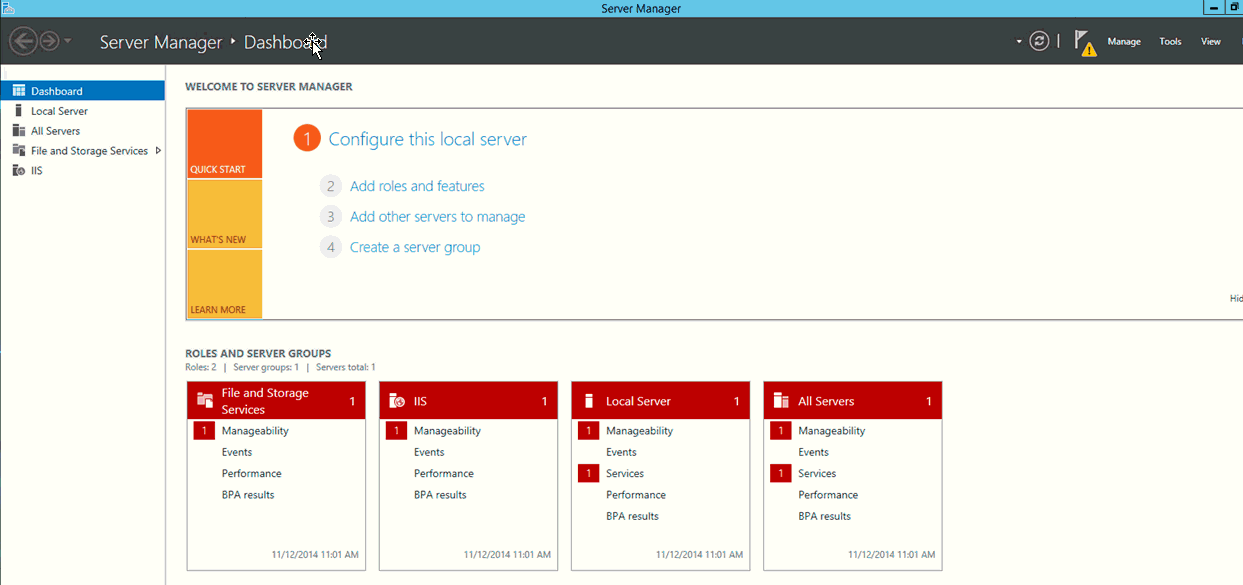Click red Manageability badge in IIS tile
This screenshot has height=585, width=1243.
click(396, 431)
